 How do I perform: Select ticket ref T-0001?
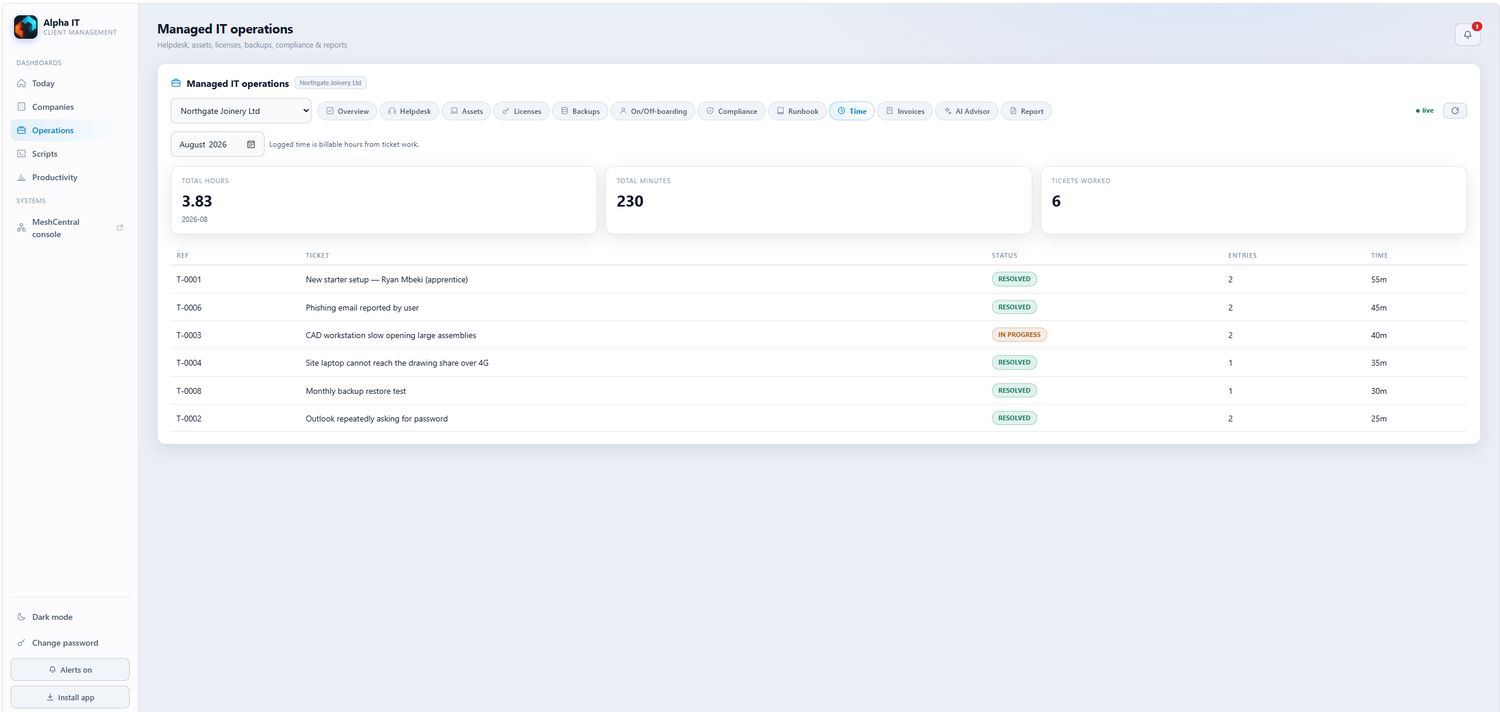(x=189, y=279)
